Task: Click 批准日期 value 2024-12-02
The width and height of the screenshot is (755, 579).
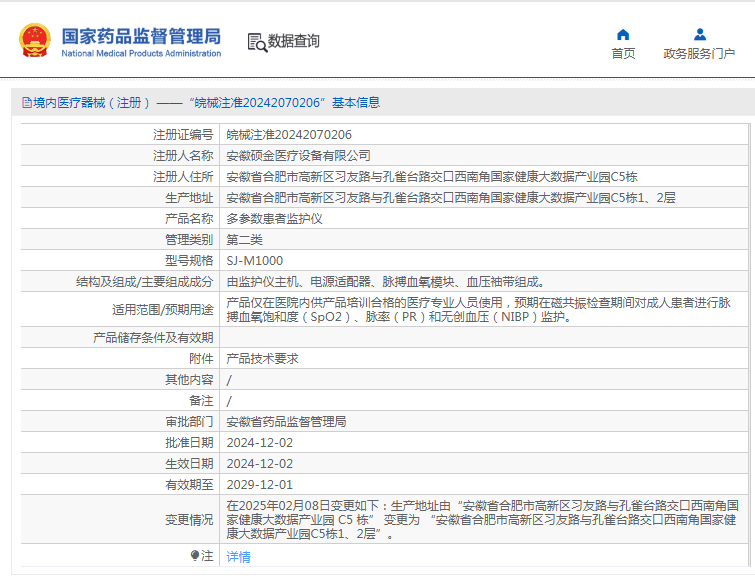Action: [260, 443]
